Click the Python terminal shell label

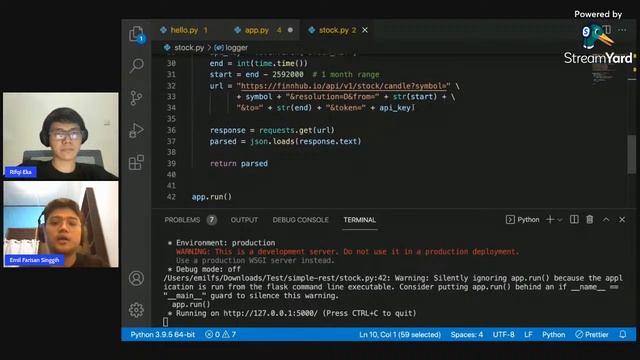(x=522, y=220)
